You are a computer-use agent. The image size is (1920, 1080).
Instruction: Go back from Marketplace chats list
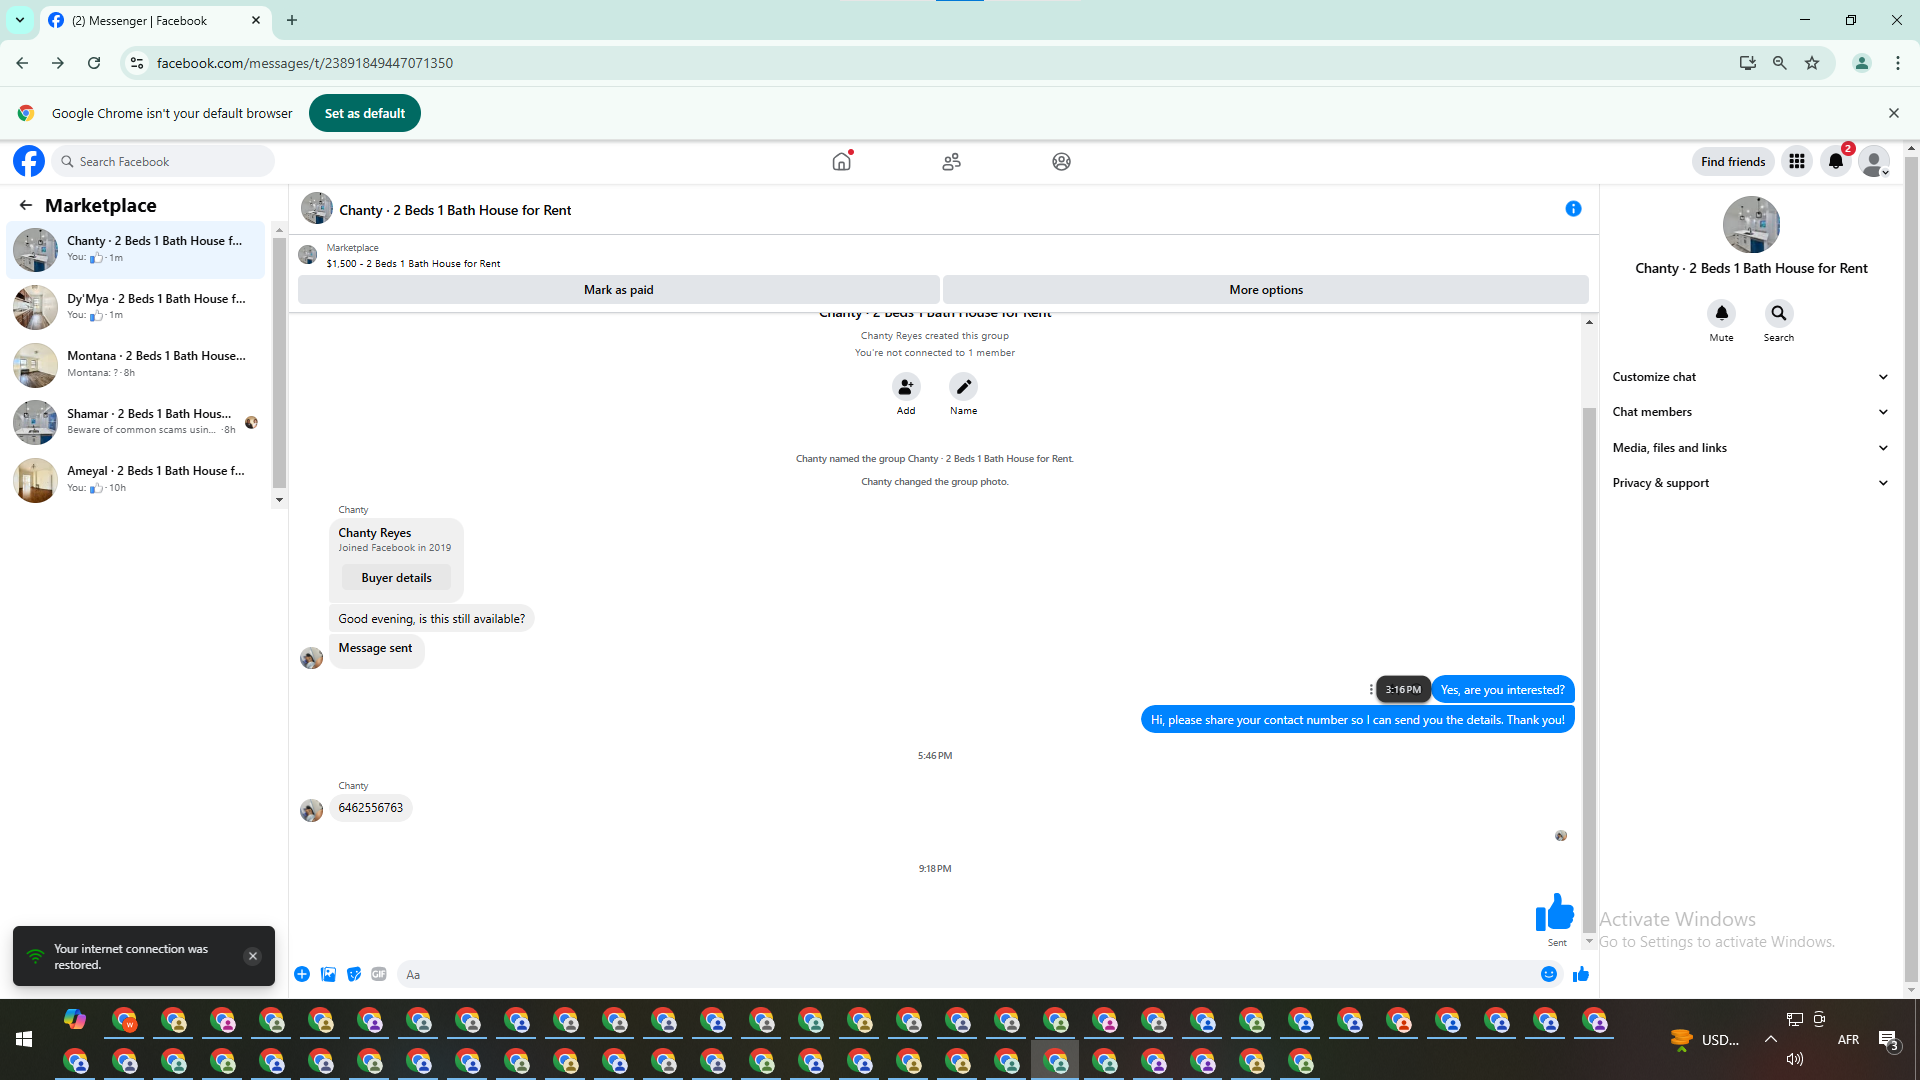(26, 205)
